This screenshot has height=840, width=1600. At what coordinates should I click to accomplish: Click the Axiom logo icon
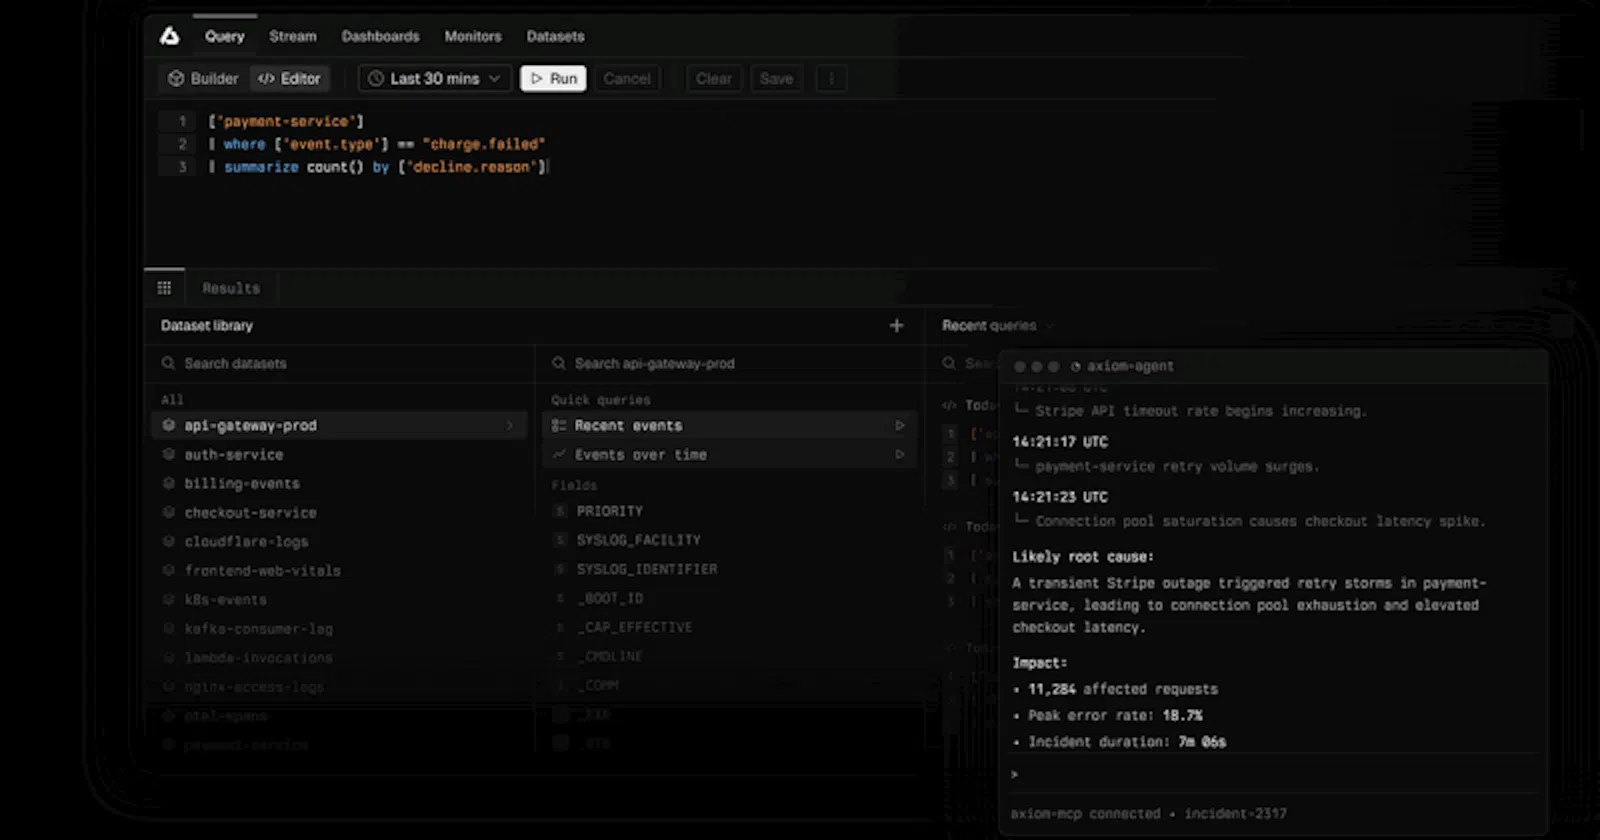170,36
